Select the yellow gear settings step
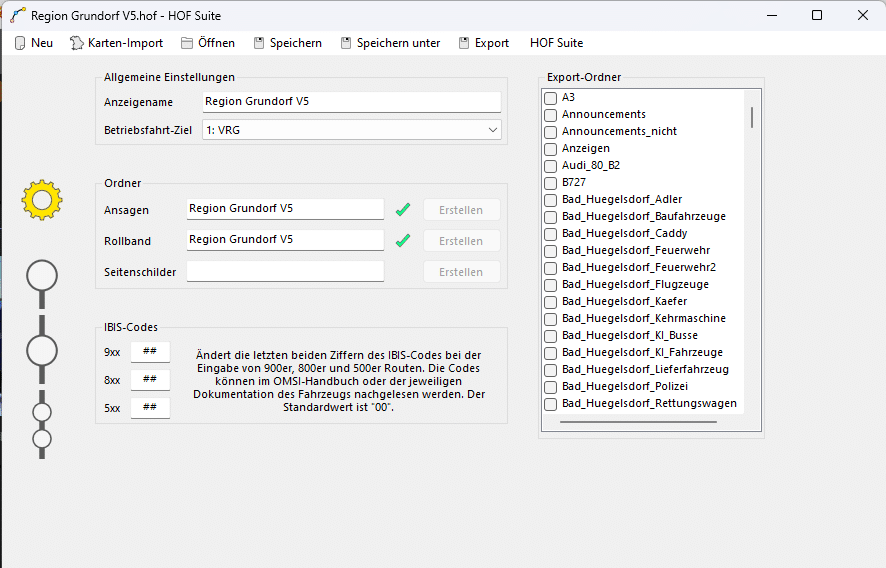The height and width of the screenshot is (568, 886). click(42, 200)
